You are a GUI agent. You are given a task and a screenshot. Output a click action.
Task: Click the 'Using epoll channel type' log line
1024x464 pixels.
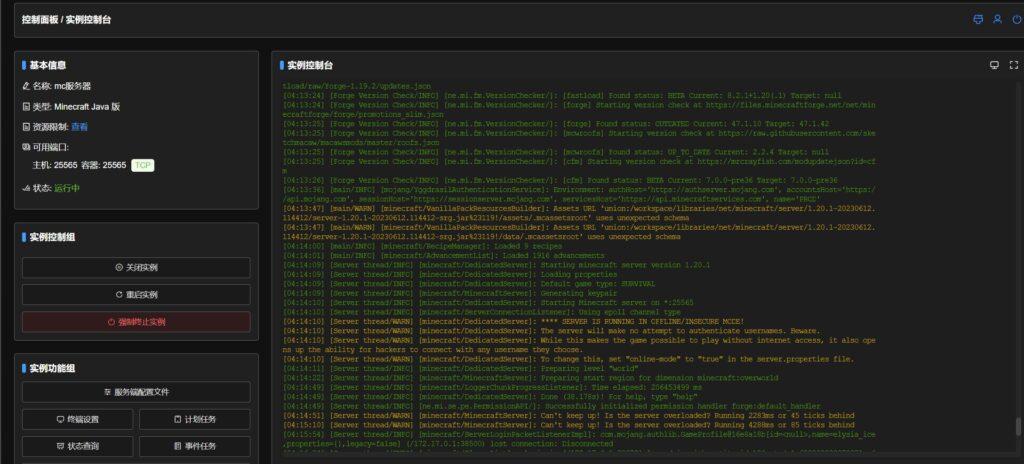pos(481,312)
